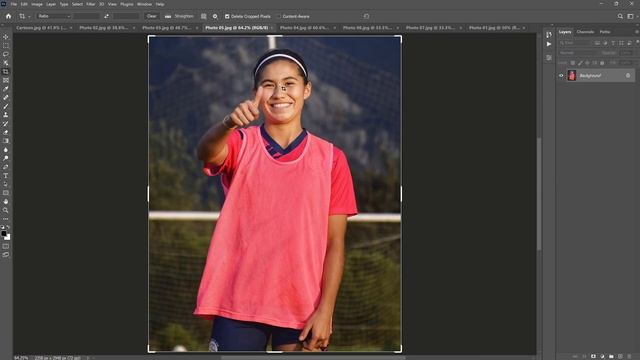Open the Crop tool preset picker arrow

tap(29, 17)
